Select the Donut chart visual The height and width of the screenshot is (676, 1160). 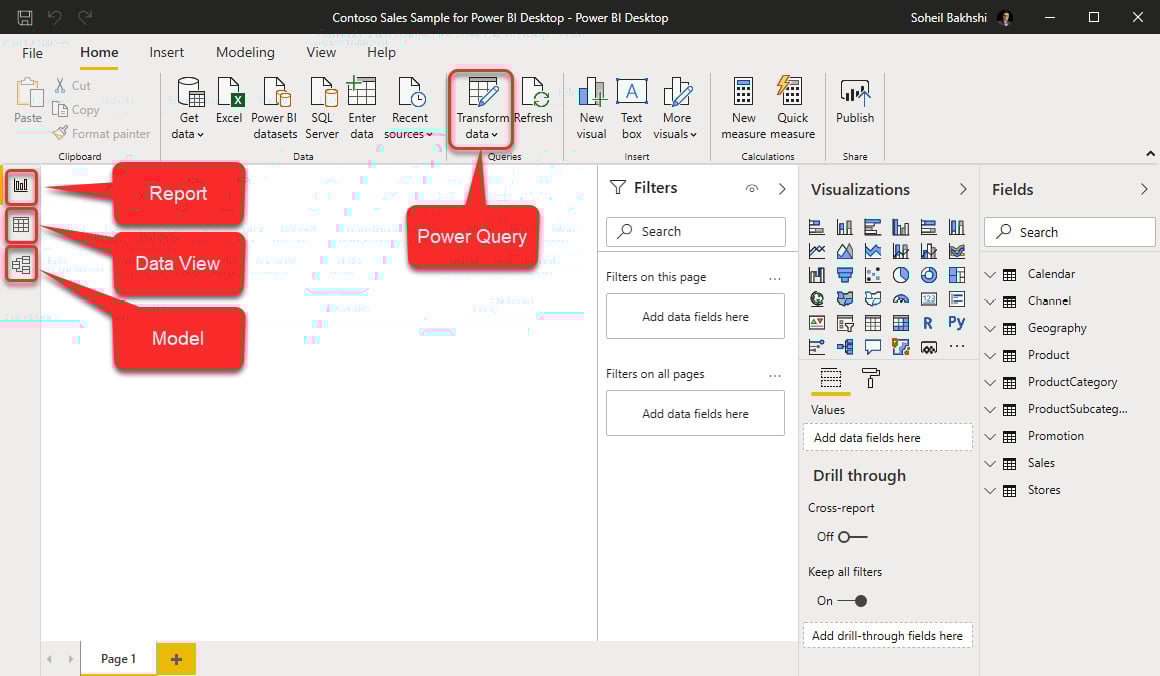point(928,275)
